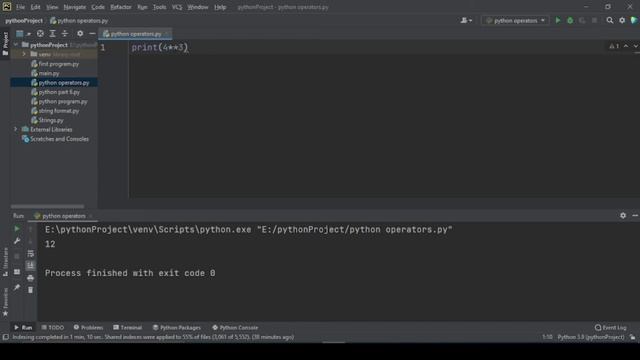Viewport: 640px width, 360px height.
Task: Open the Run menu
Action: click(142, 7)
